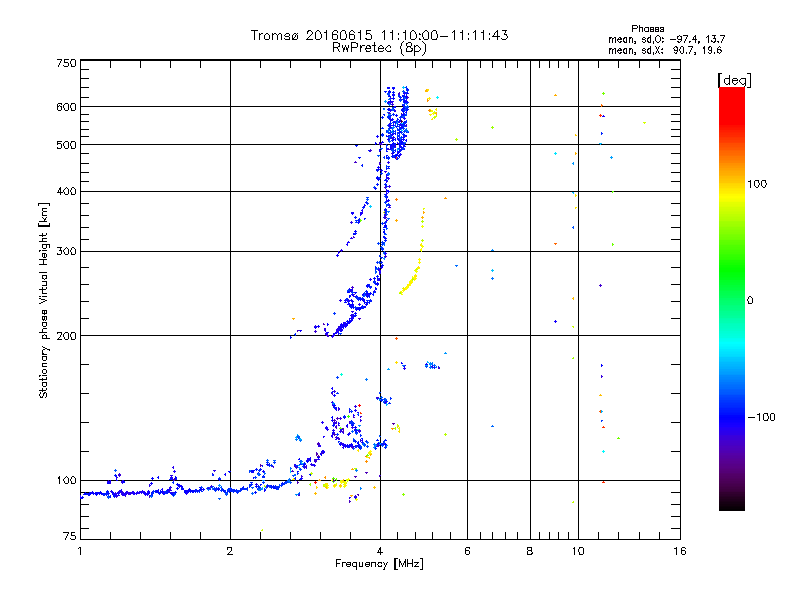Select the 'mean, sd,O: -97.4, 13.7' line
This screenshot has width=800, height=600.
[x=666, y=39]
